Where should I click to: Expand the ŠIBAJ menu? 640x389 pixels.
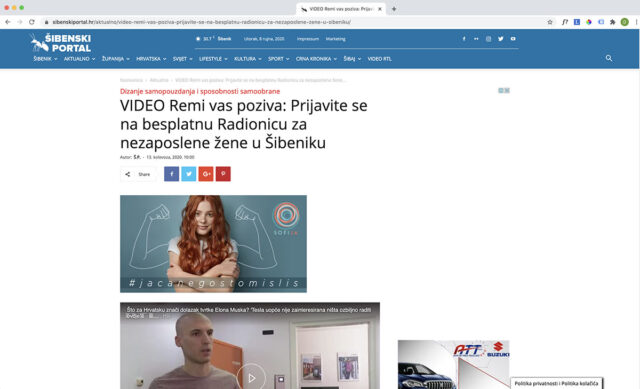(x=352, y=59)
